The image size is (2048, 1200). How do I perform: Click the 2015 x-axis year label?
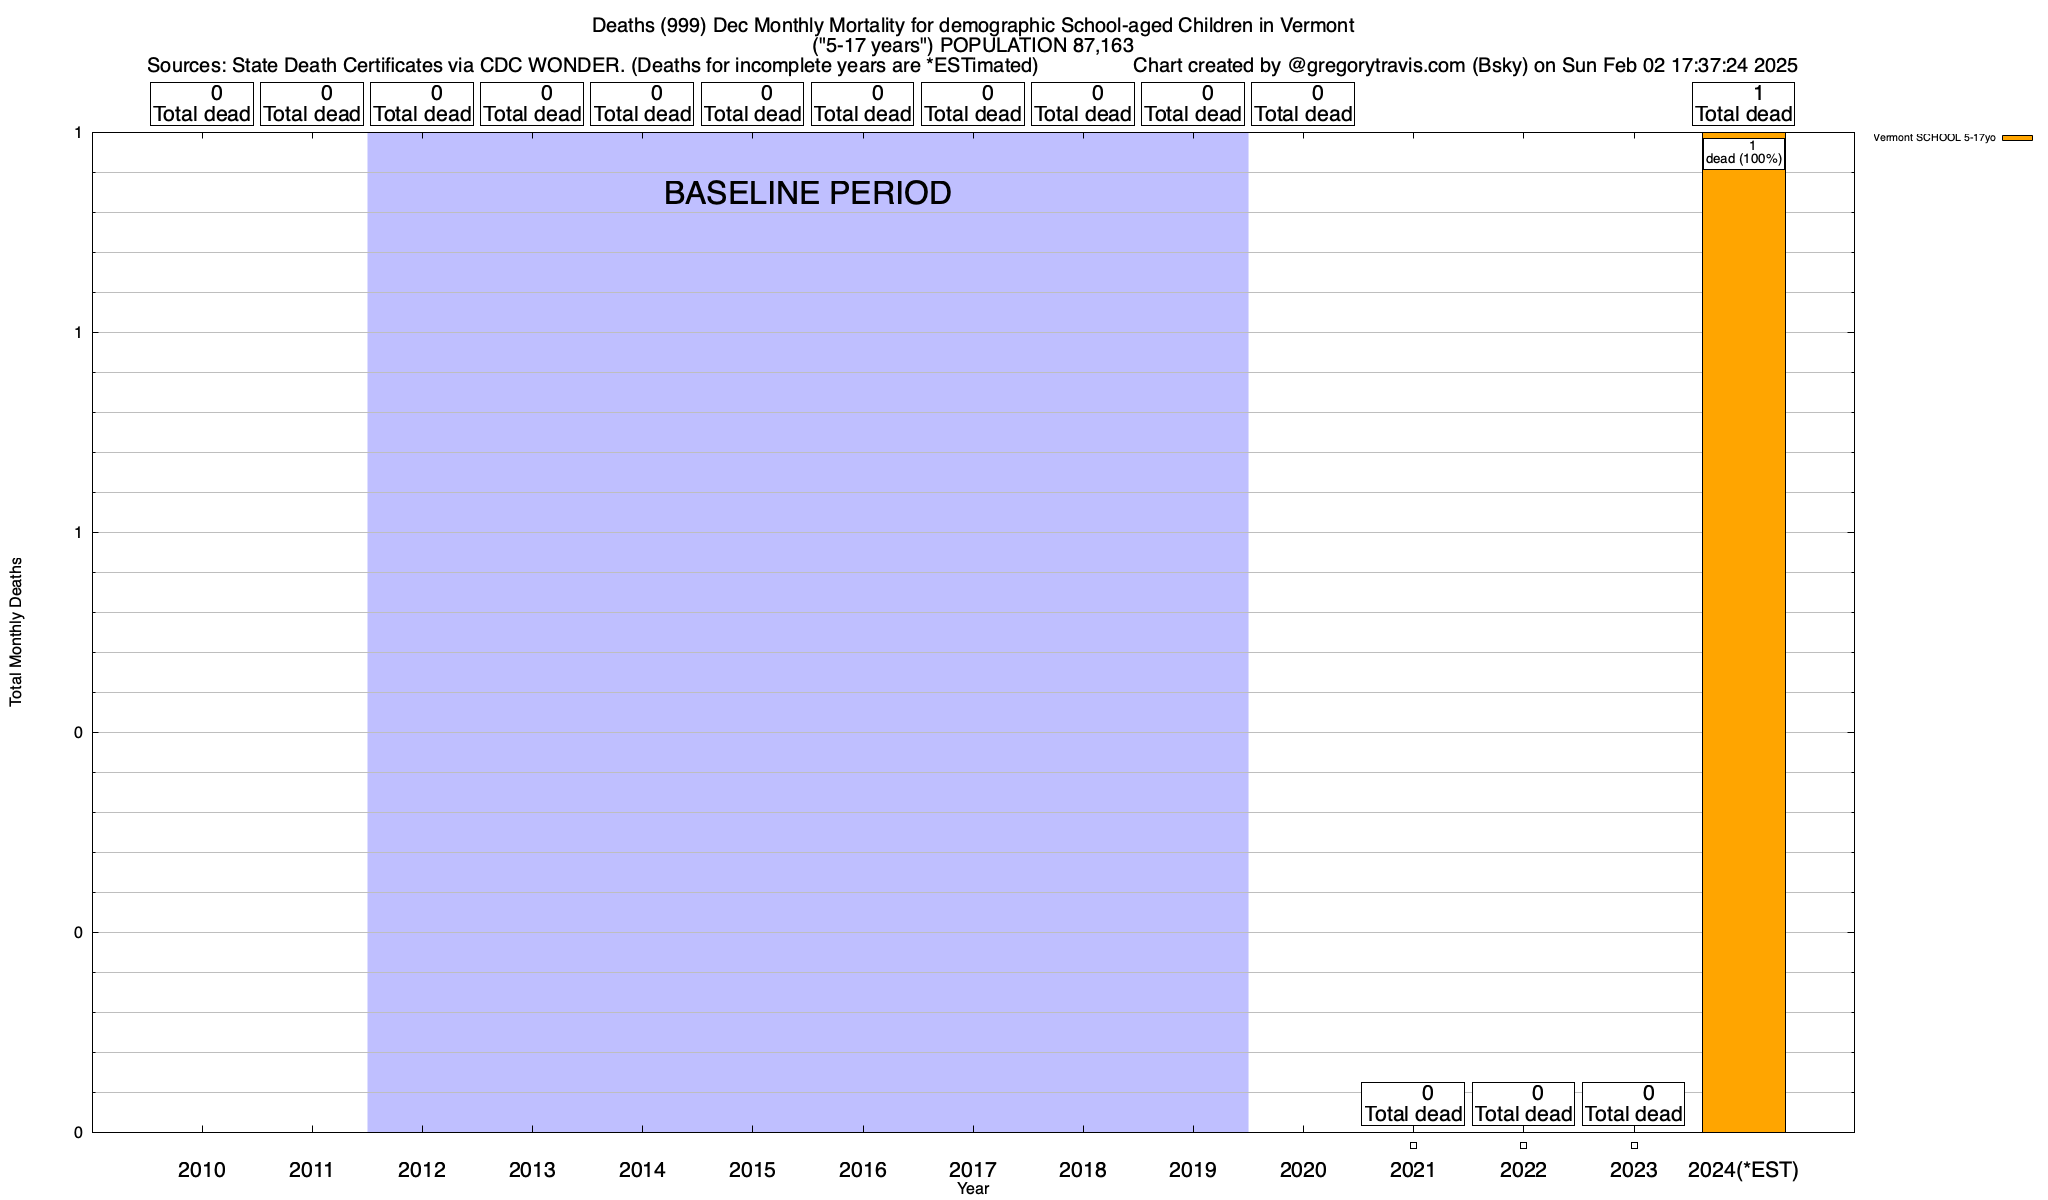pyautogui.click(x=752, y=1170)
